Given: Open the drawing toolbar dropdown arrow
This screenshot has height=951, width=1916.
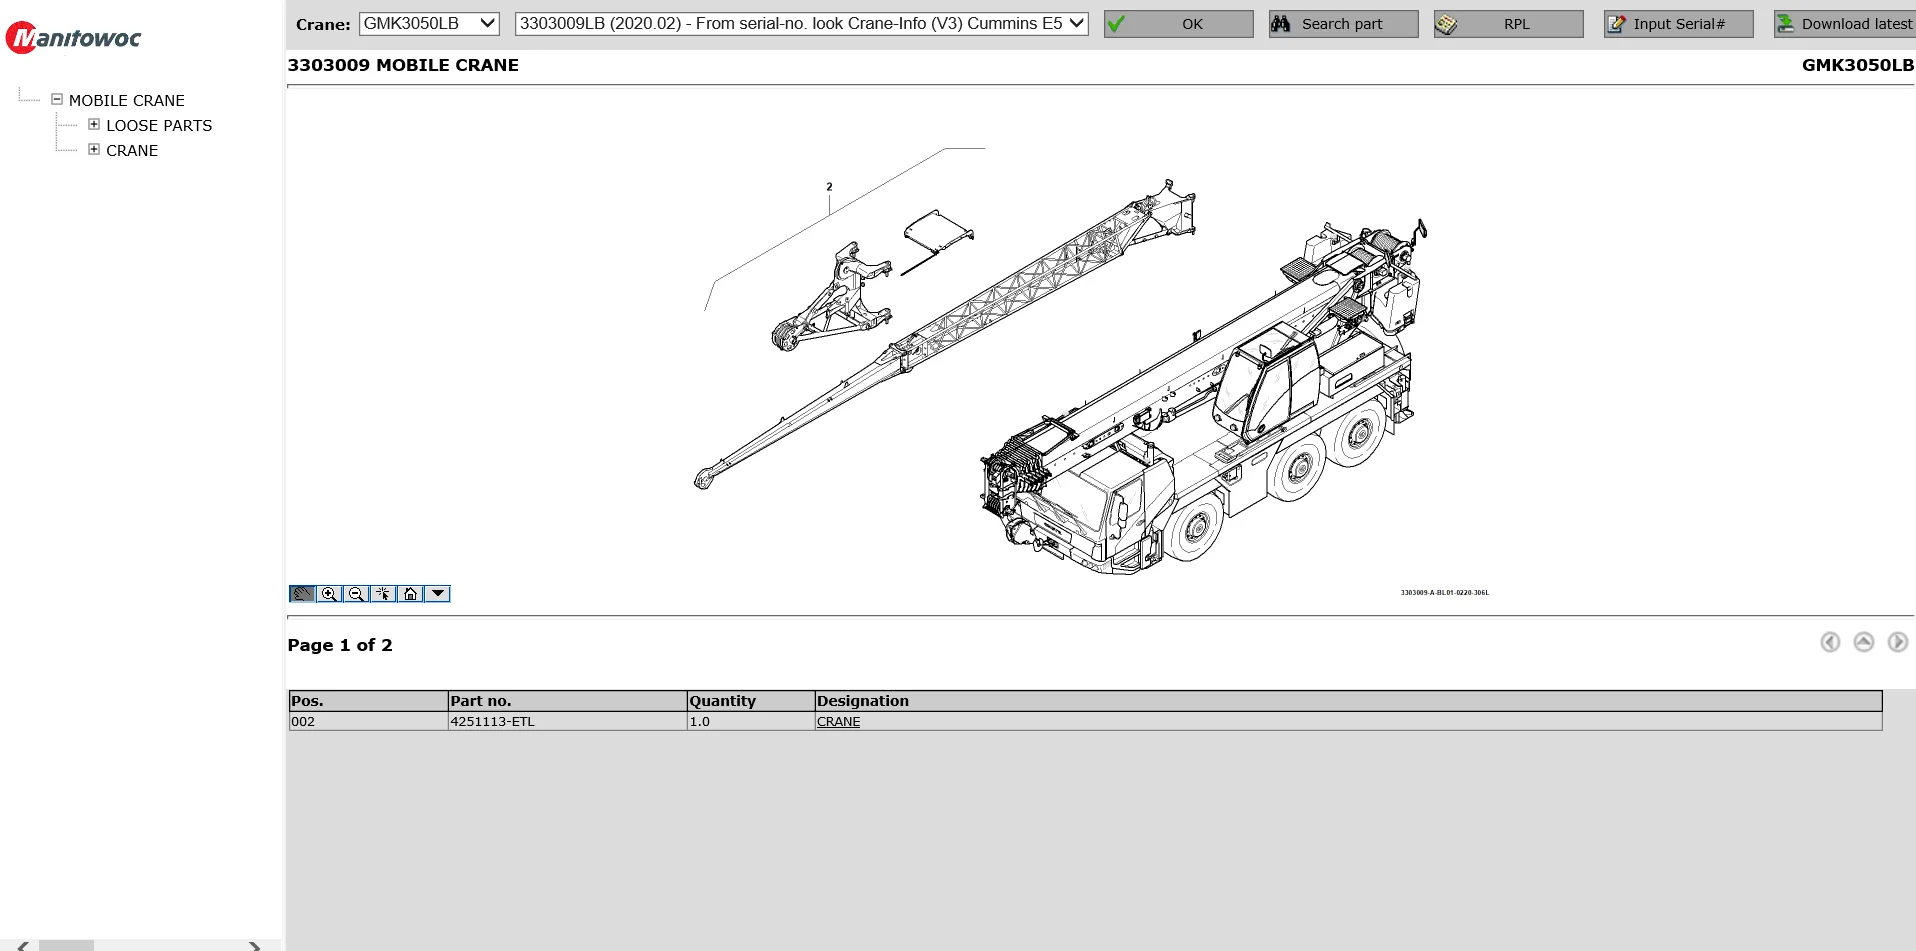Looking at the screenshot, I should coord(437,594).
